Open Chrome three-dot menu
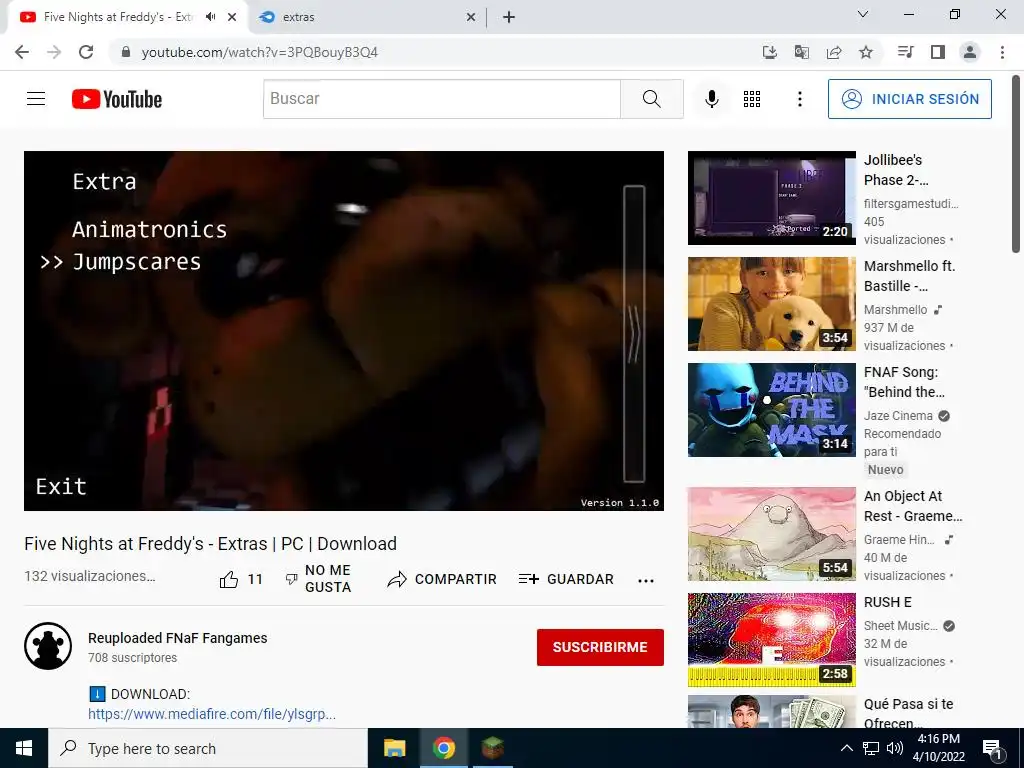This screenshot has height=768, width=1024. [1002, 52]
